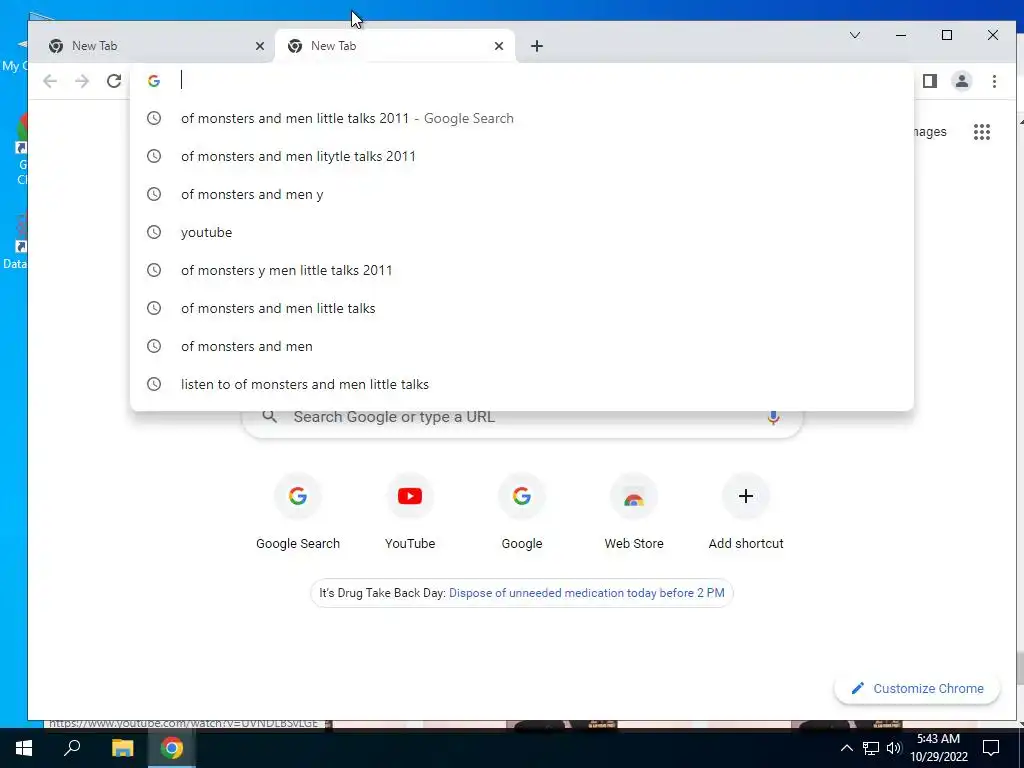Show hidden system tray icons

tap(846, 748)
